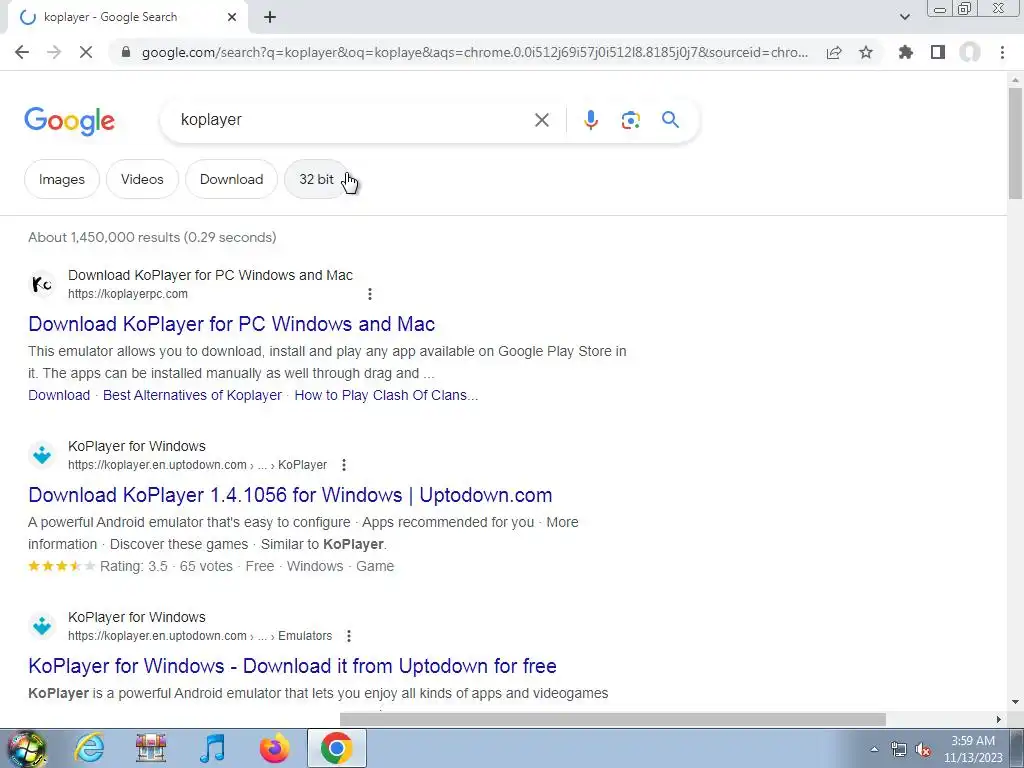1024x768 pixels.
Task: Open muted volume icon in tray
Action: pyautogui.click(x=923, y=750)
